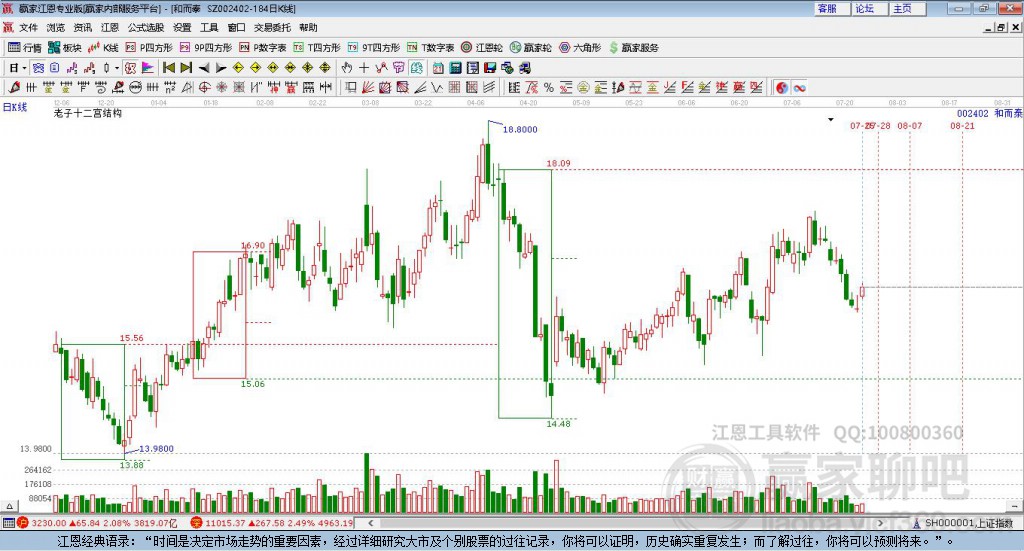Open the 工具 menu
This screenshot has width=1024, height=551.
coord(209,27)
